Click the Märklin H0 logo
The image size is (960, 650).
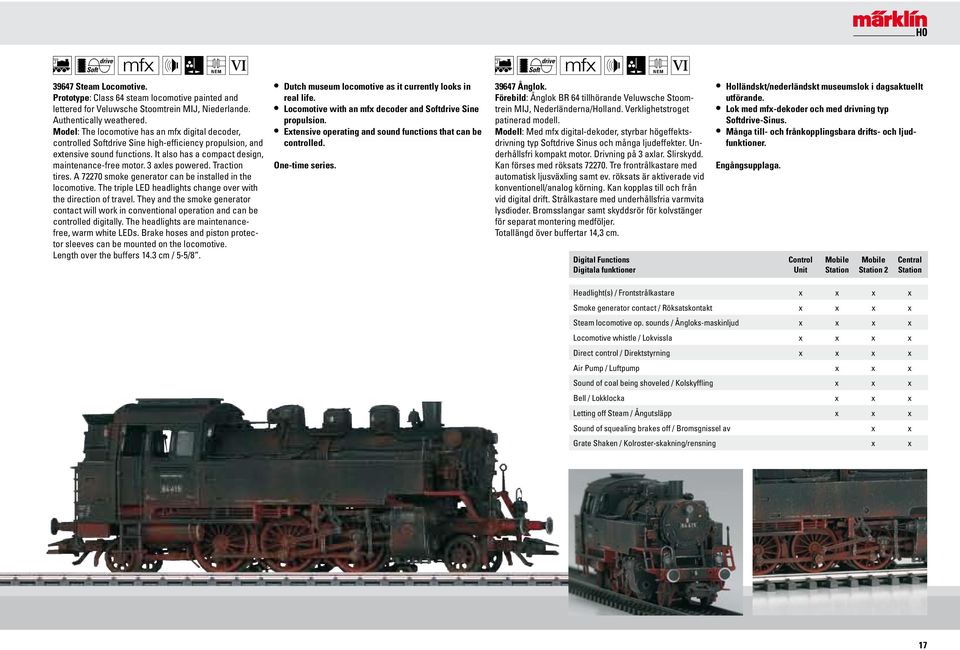coord(890,24)
